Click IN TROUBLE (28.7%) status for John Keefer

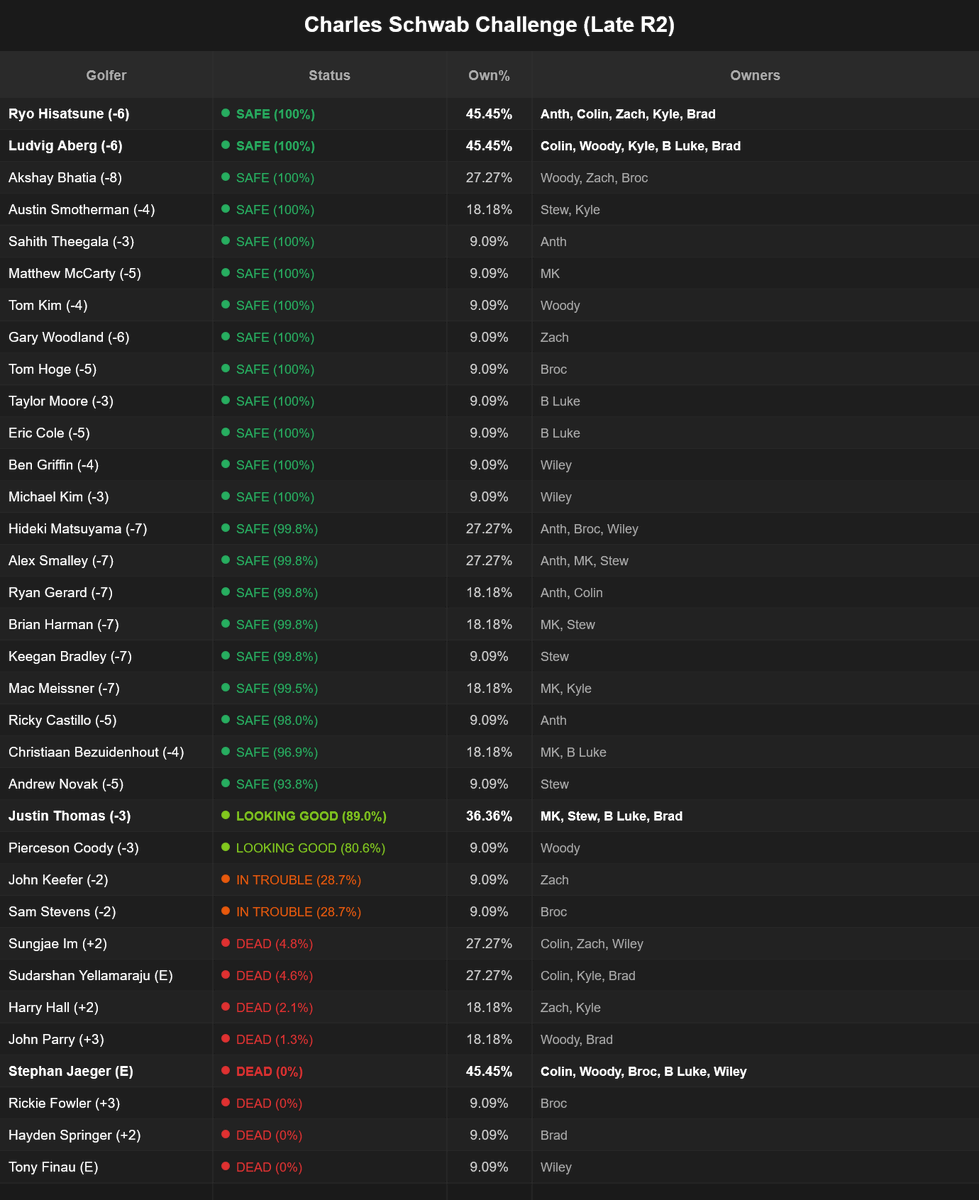click(x=299, y=880)
